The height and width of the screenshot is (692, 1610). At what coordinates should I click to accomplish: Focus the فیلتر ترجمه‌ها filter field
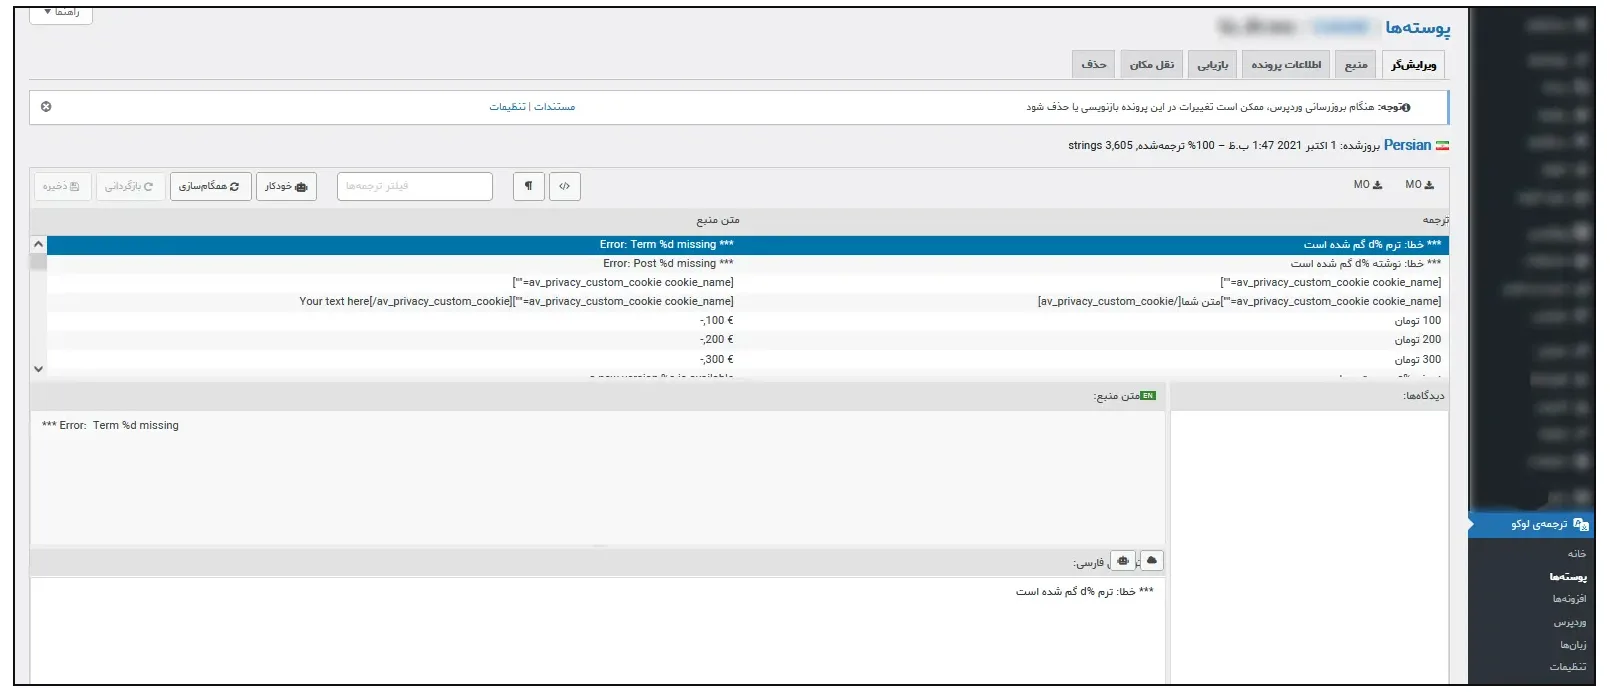(415, 186)
